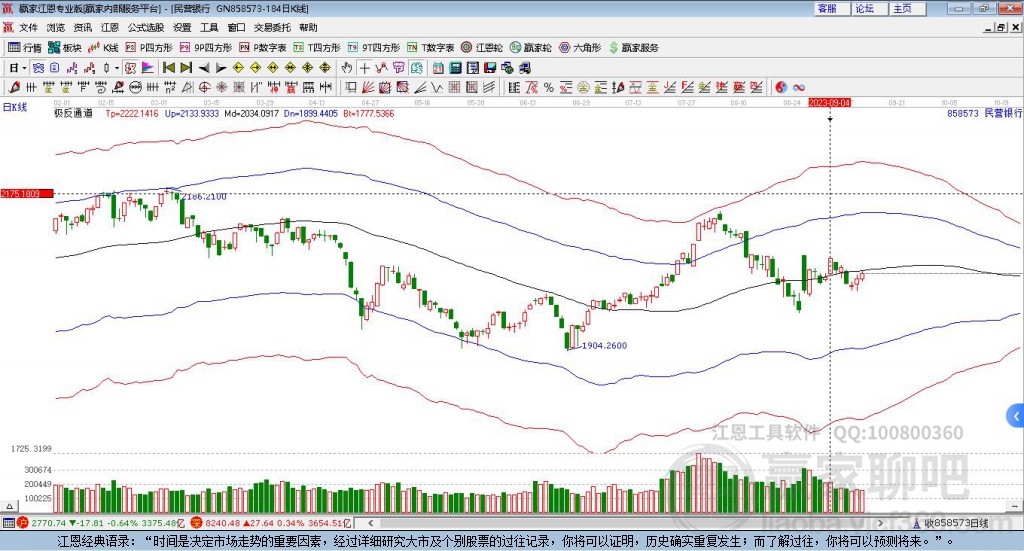
Task: Select the n² square tool
Action: [x=170, y=87]
